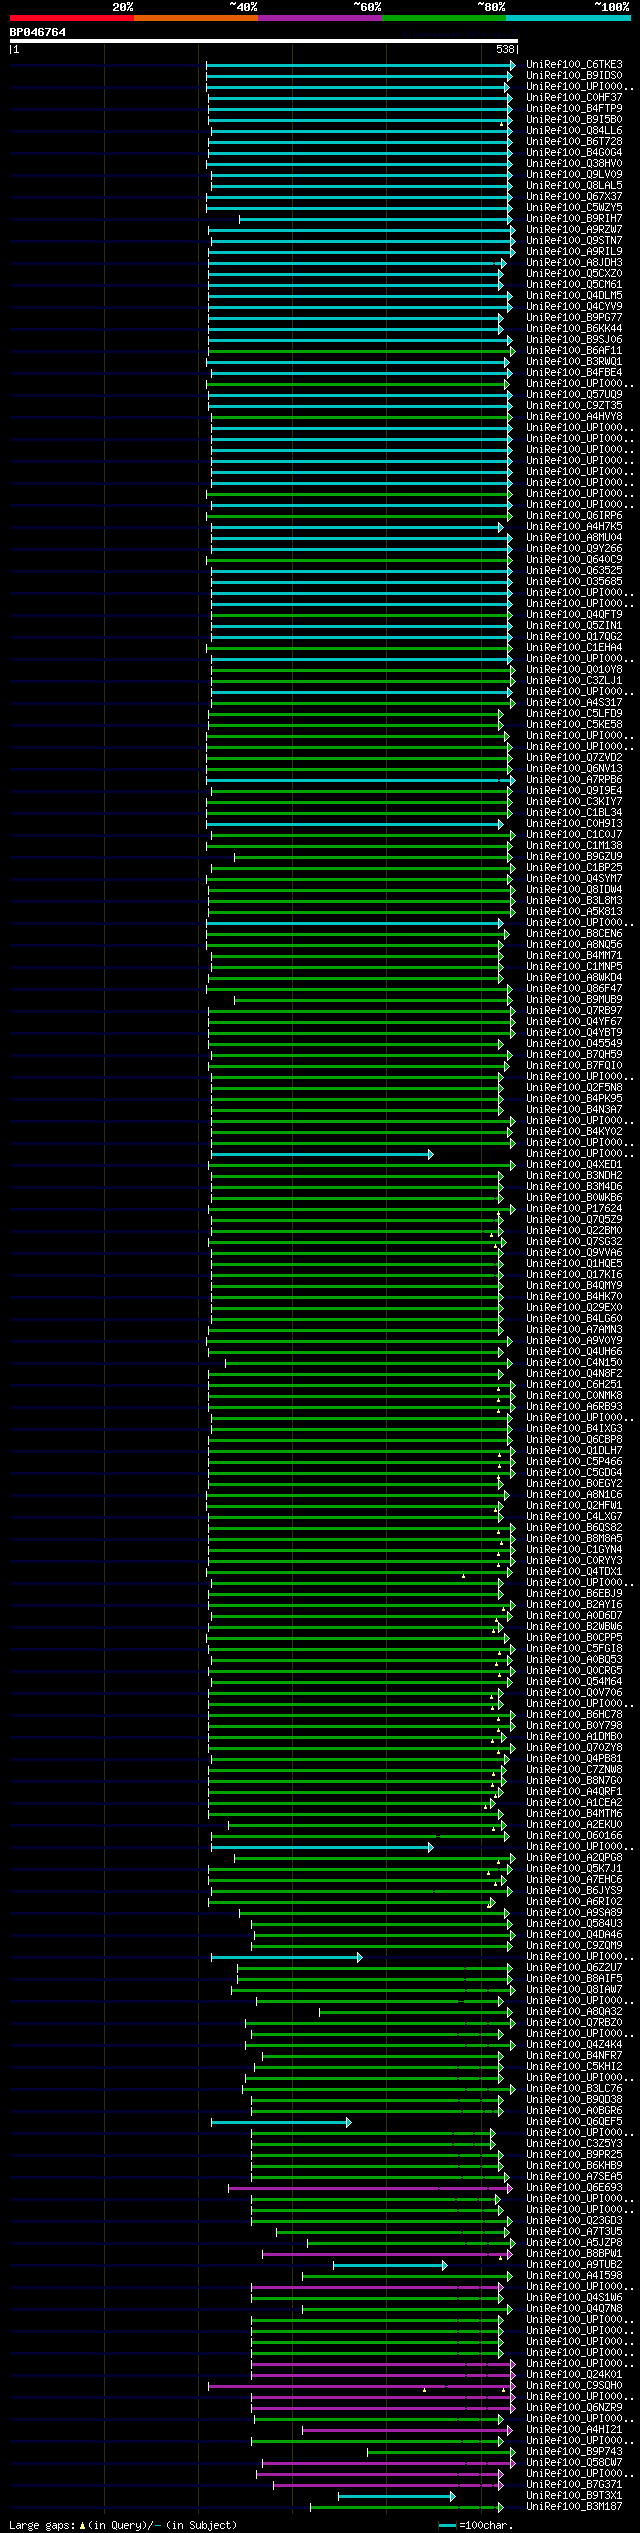The height and width of the screenshot is (2533, 640).
Task: Click the arrowhead ending the UniRef100_Q4XED1 bar
Action: click(x=513, y=1165)
